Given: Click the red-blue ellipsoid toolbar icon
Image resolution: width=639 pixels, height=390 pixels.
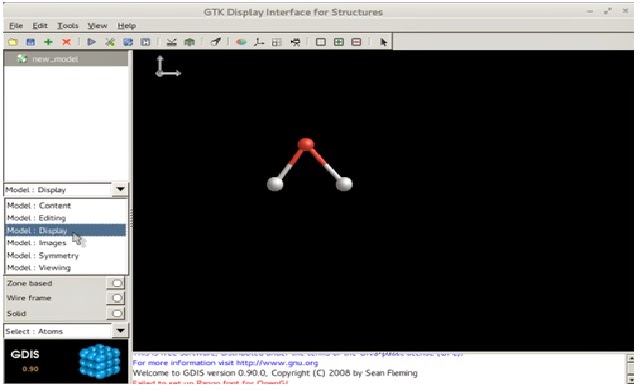Looking at the screenshot, I should (241, 42).
